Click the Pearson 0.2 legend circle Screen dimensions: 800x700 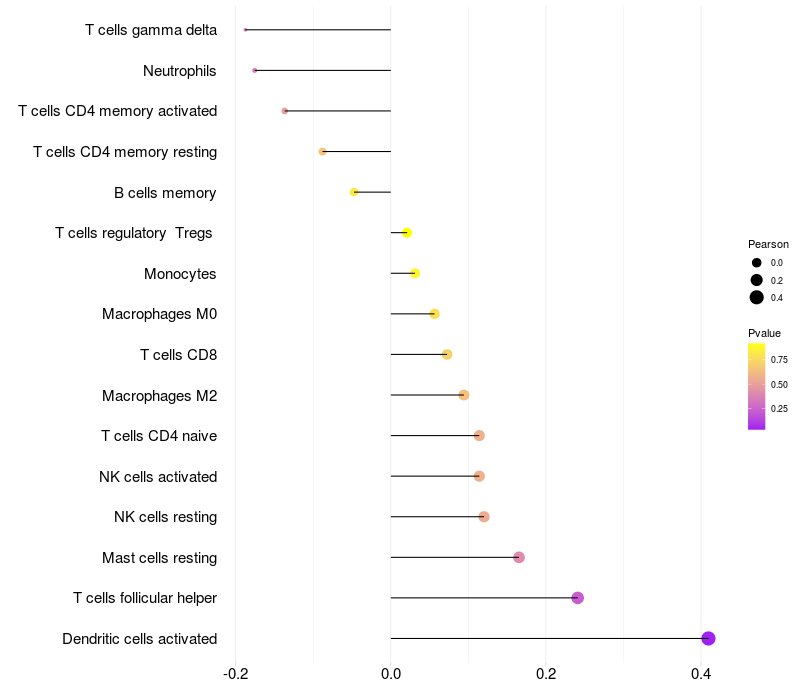(x=756, y=280)
